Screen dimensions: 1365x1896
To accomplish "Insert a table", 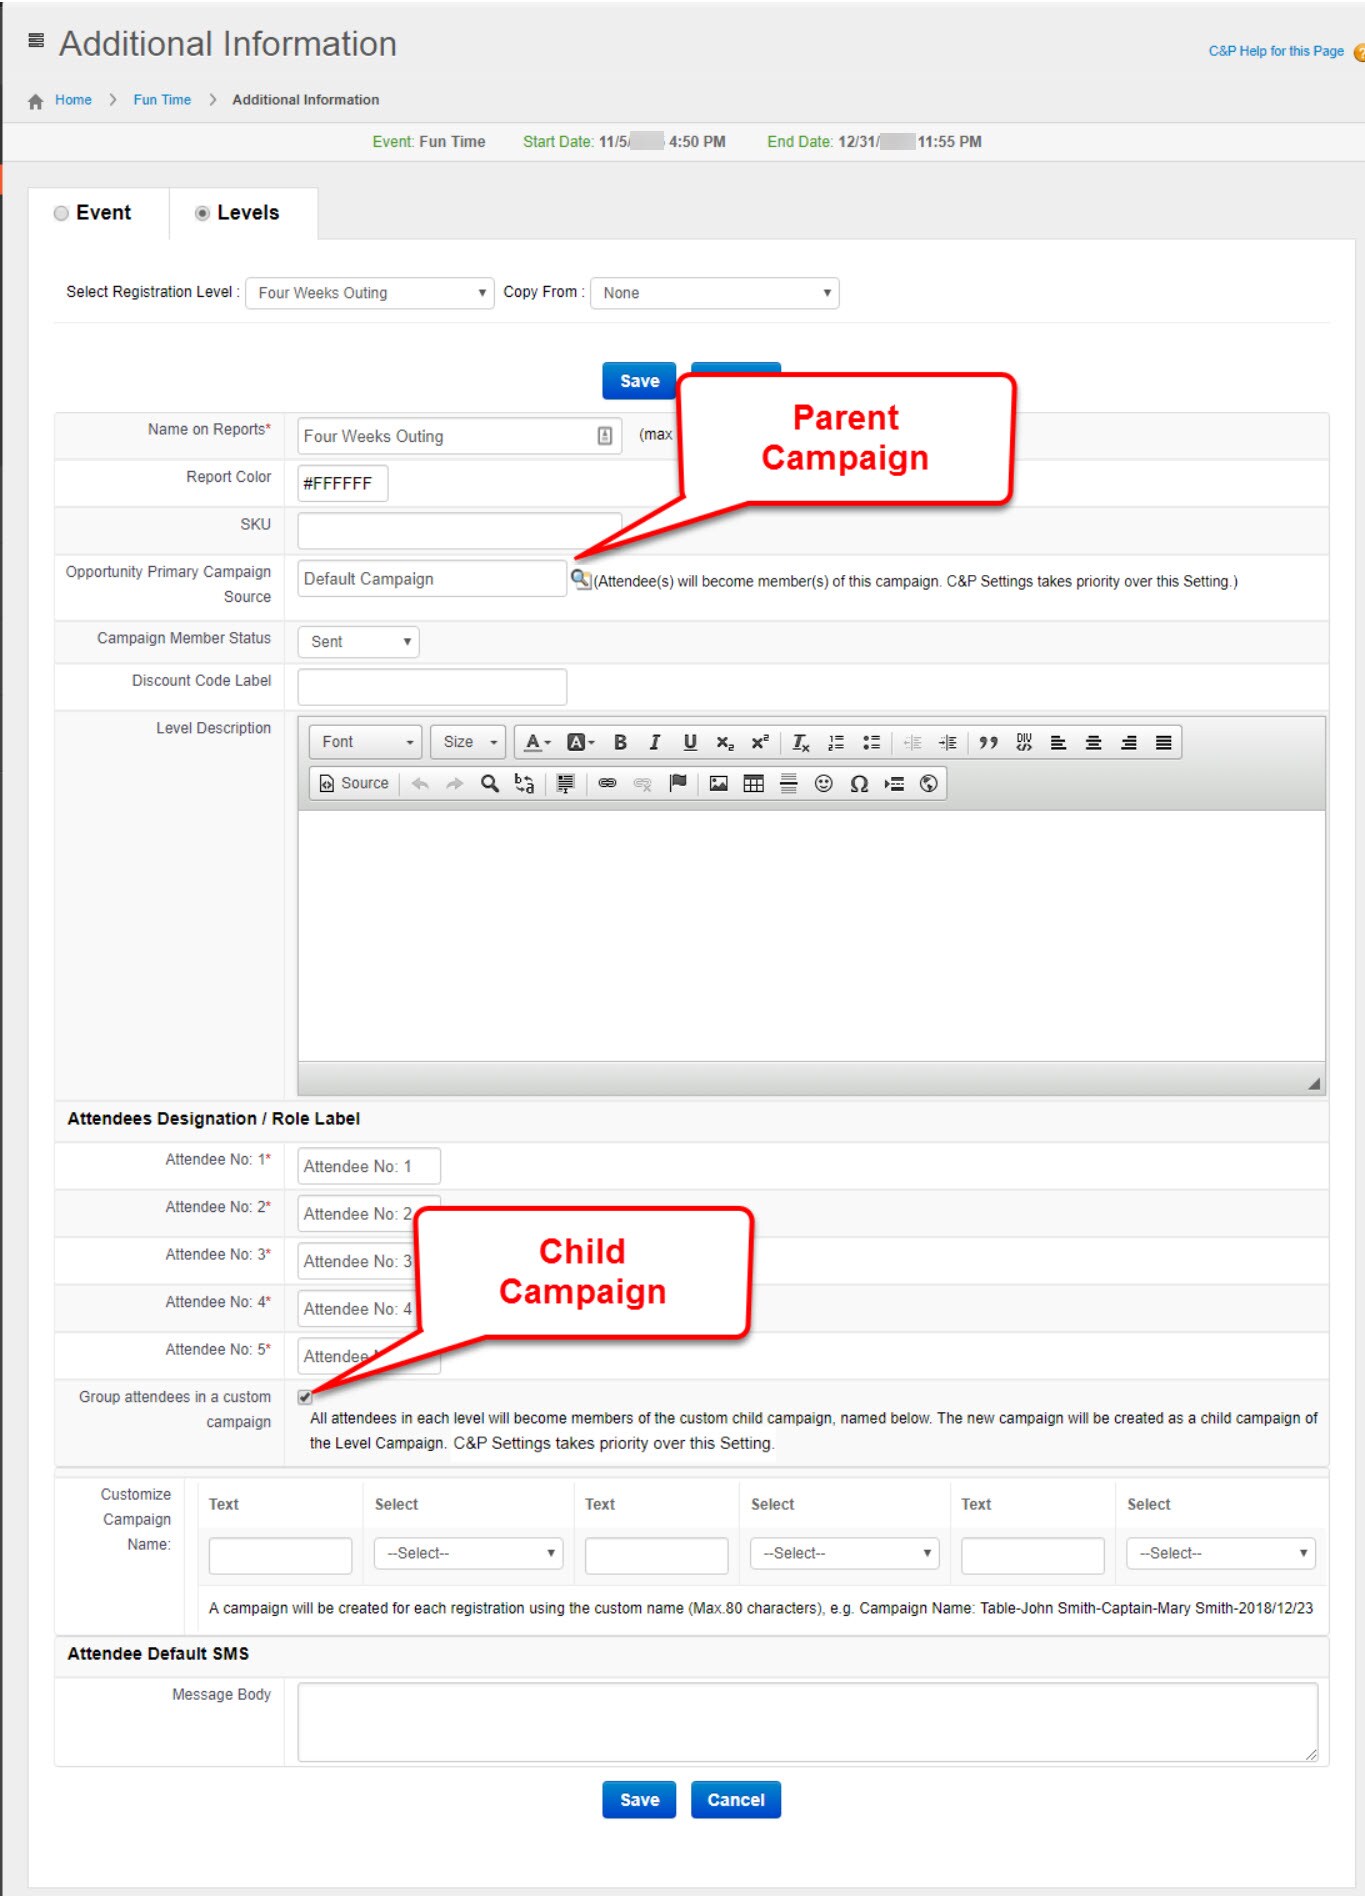I will (753, 783).
